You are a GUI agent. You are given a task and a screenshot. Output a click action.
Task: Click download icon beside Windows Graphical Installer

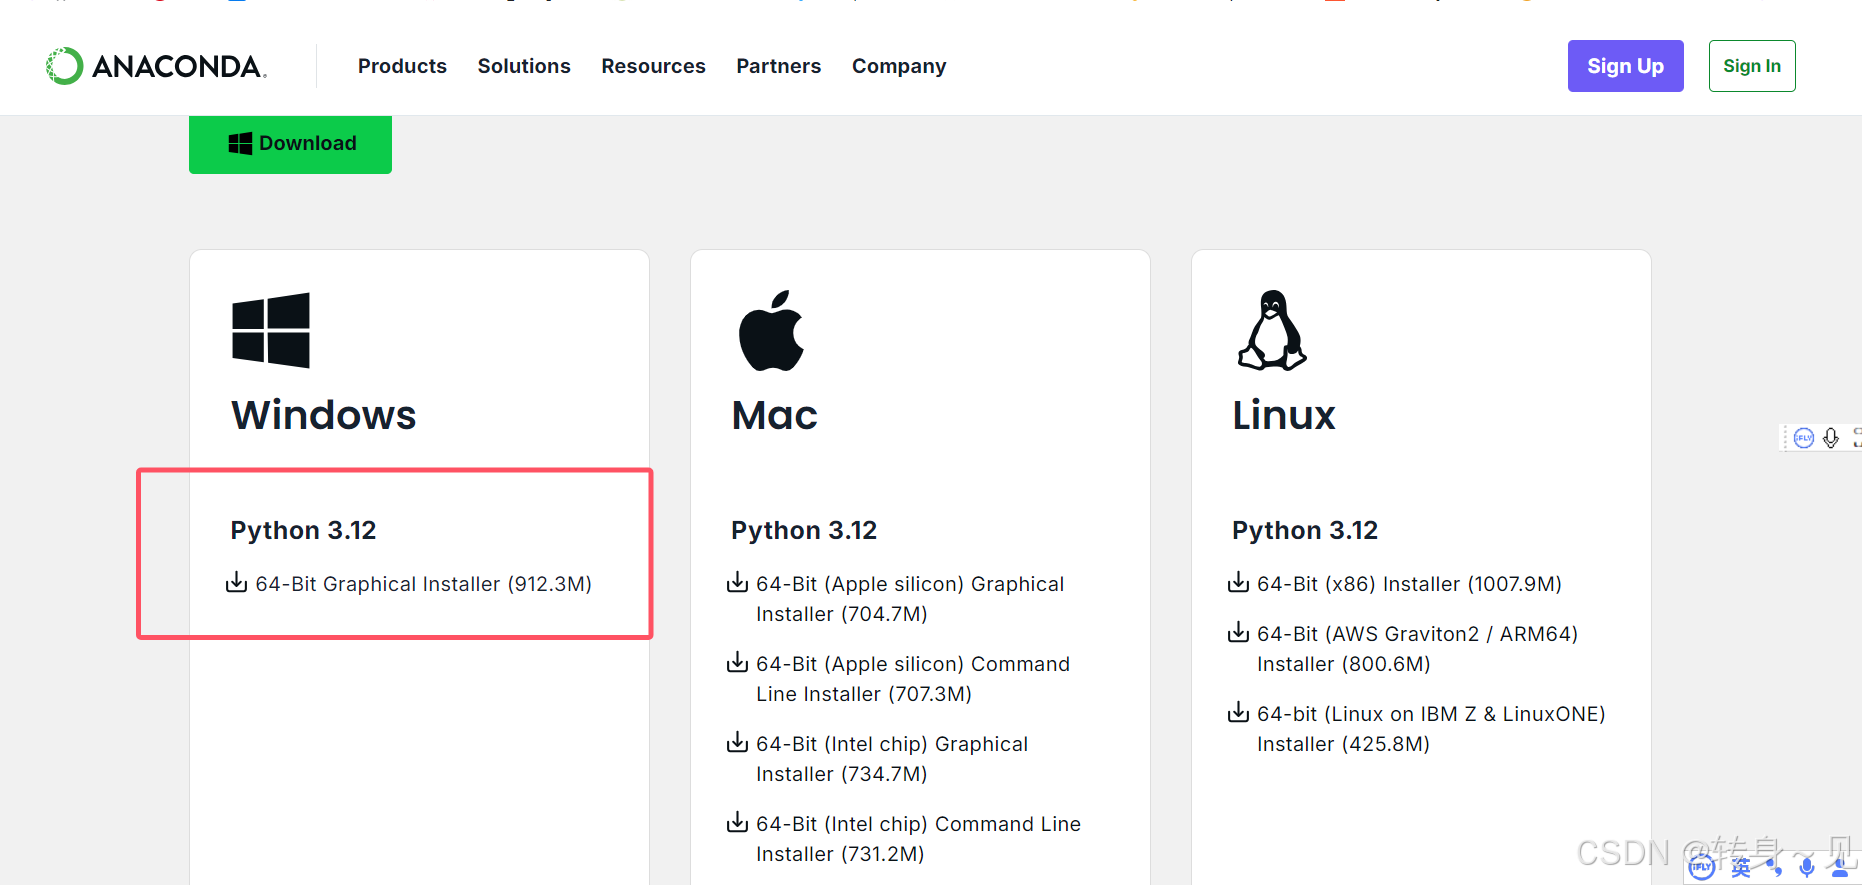(x=236, y=582)
